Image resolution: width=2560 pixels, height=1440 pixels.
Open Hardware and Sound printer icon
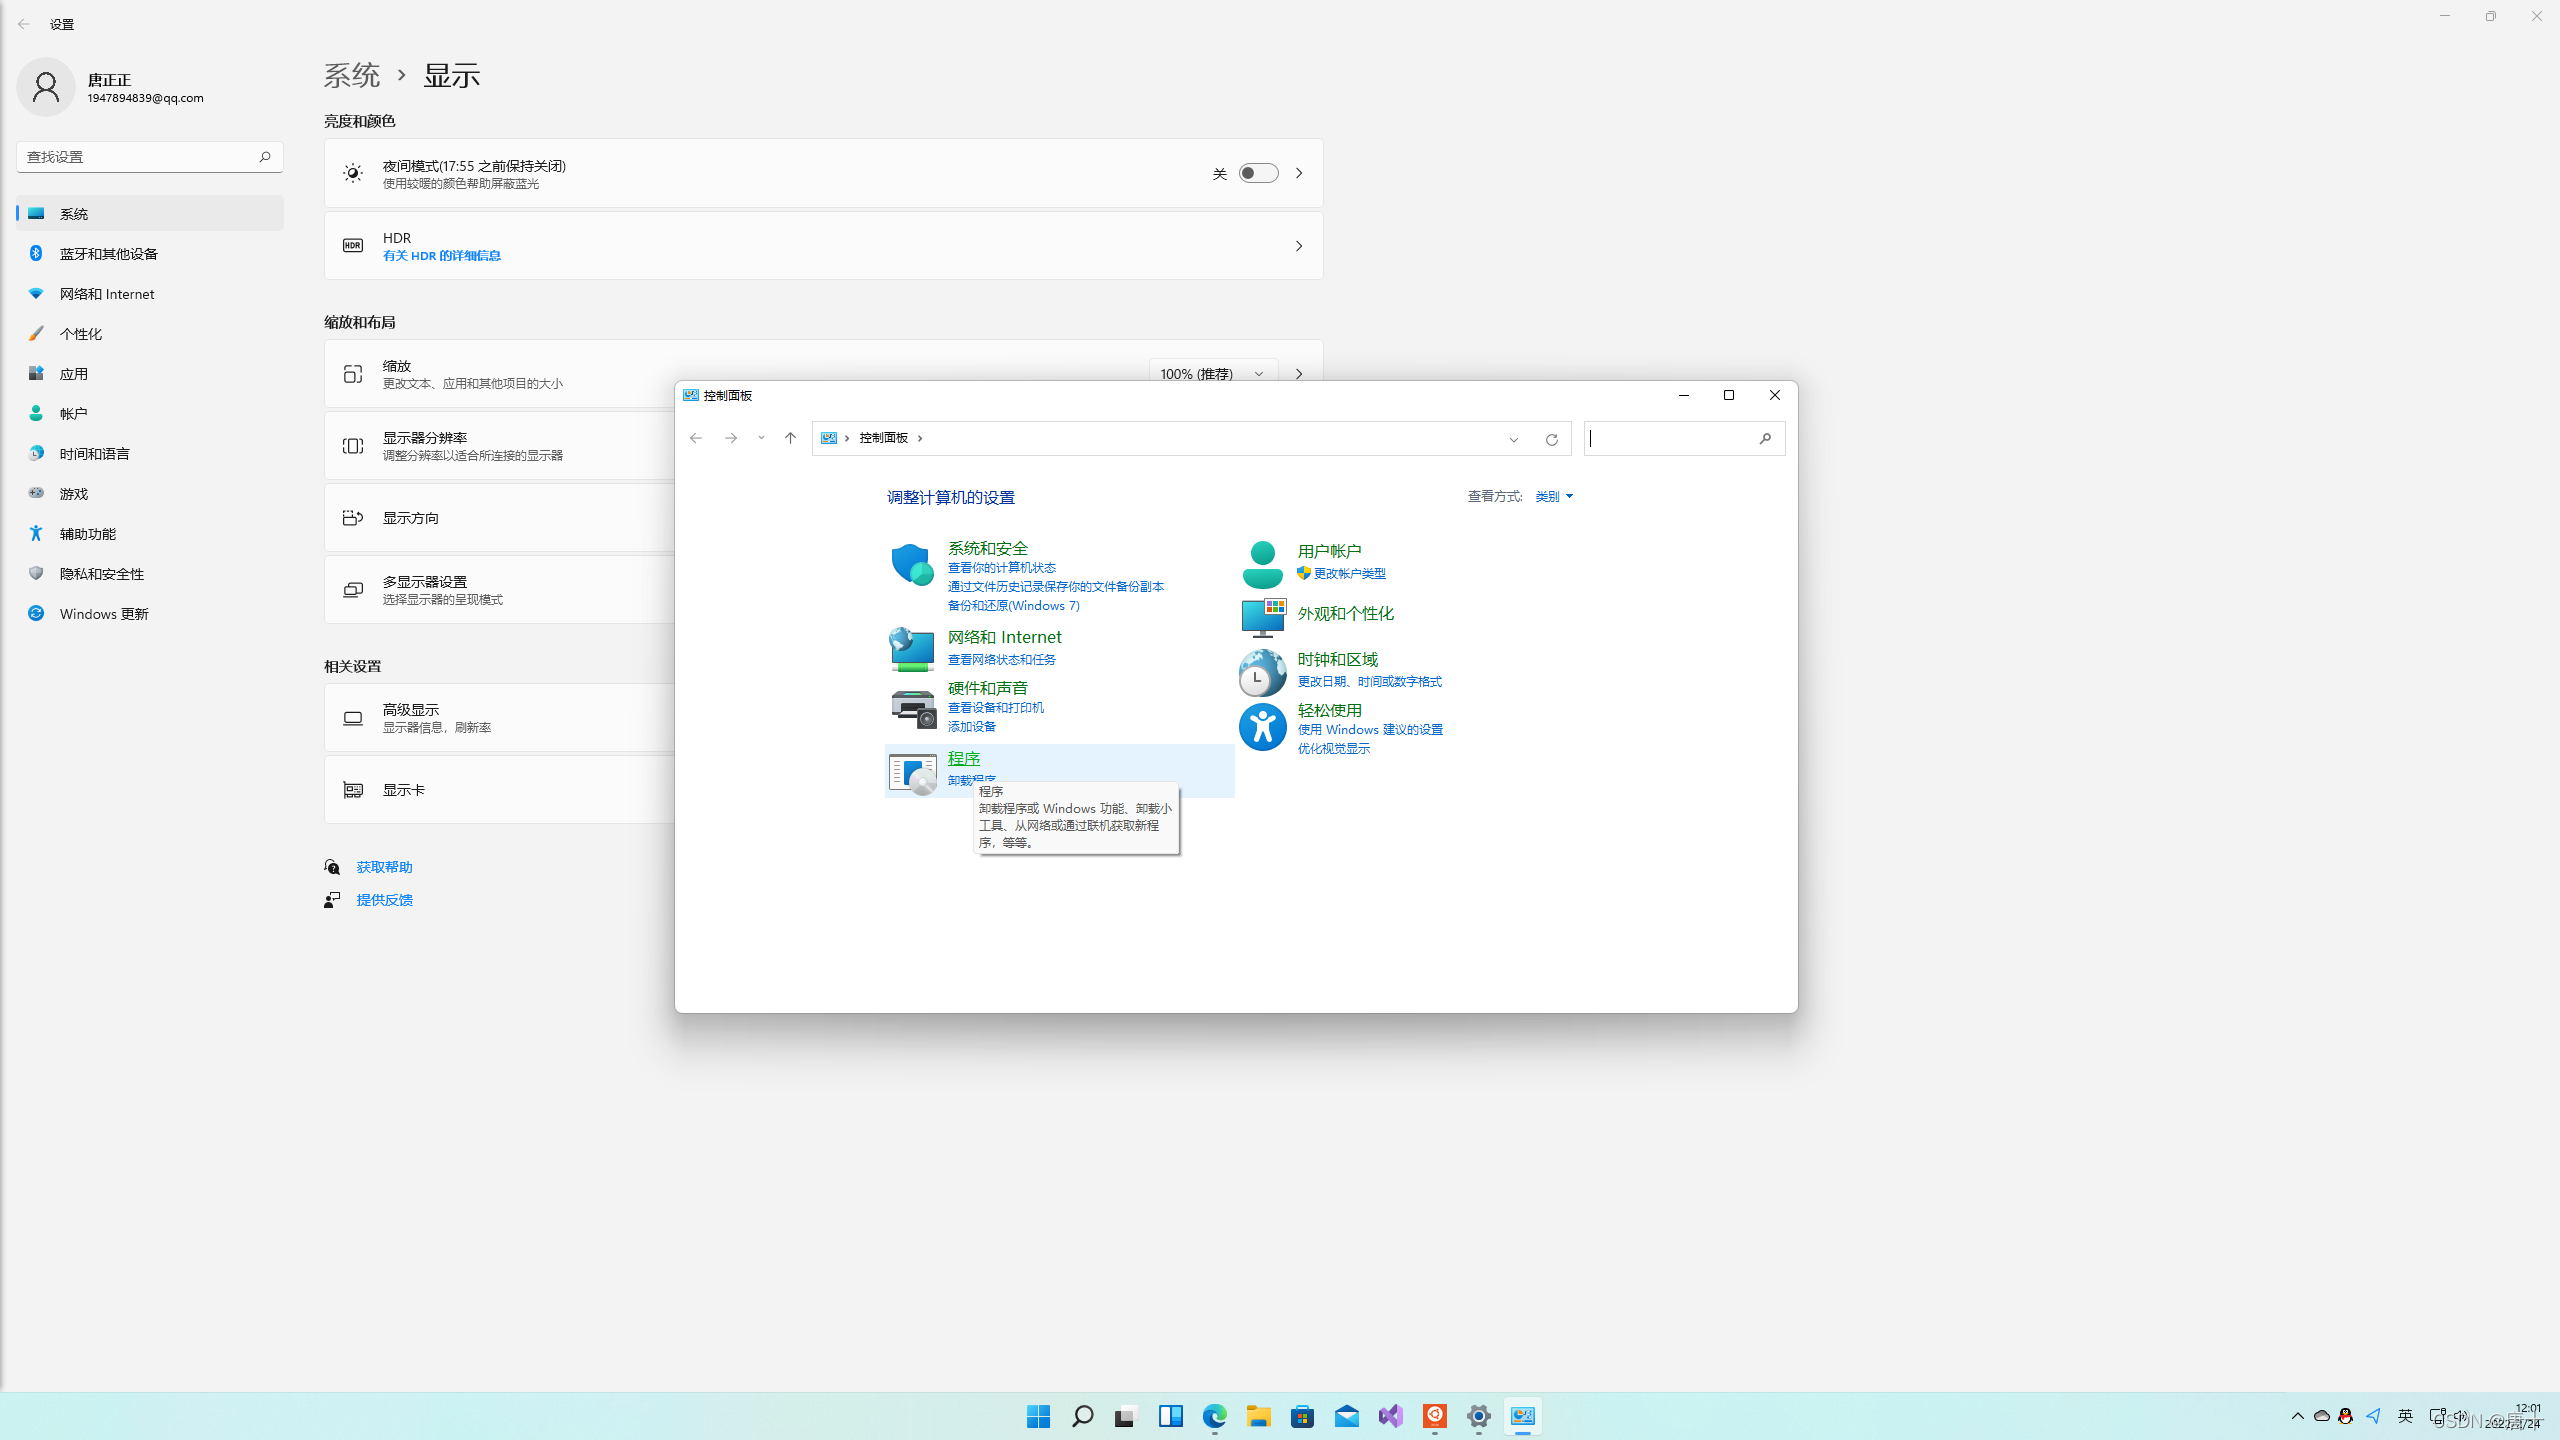point(912,709)
